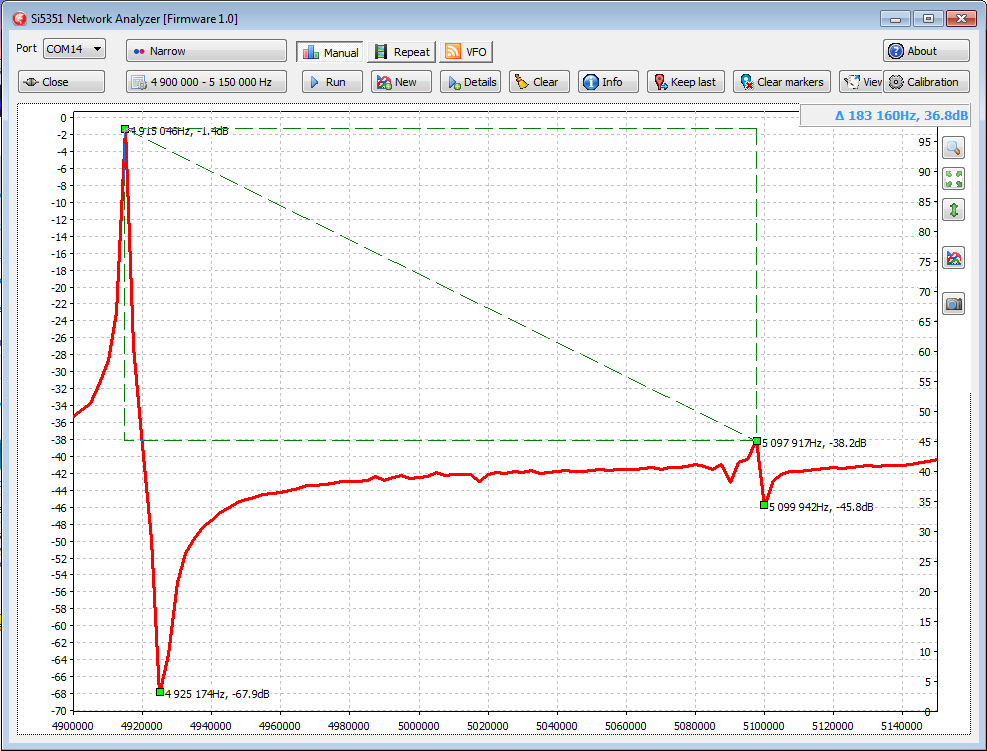Screen dimensions: 987x751
Task: Open the Calibration settings
Action: pyautogui.click(x=926, y=82)
